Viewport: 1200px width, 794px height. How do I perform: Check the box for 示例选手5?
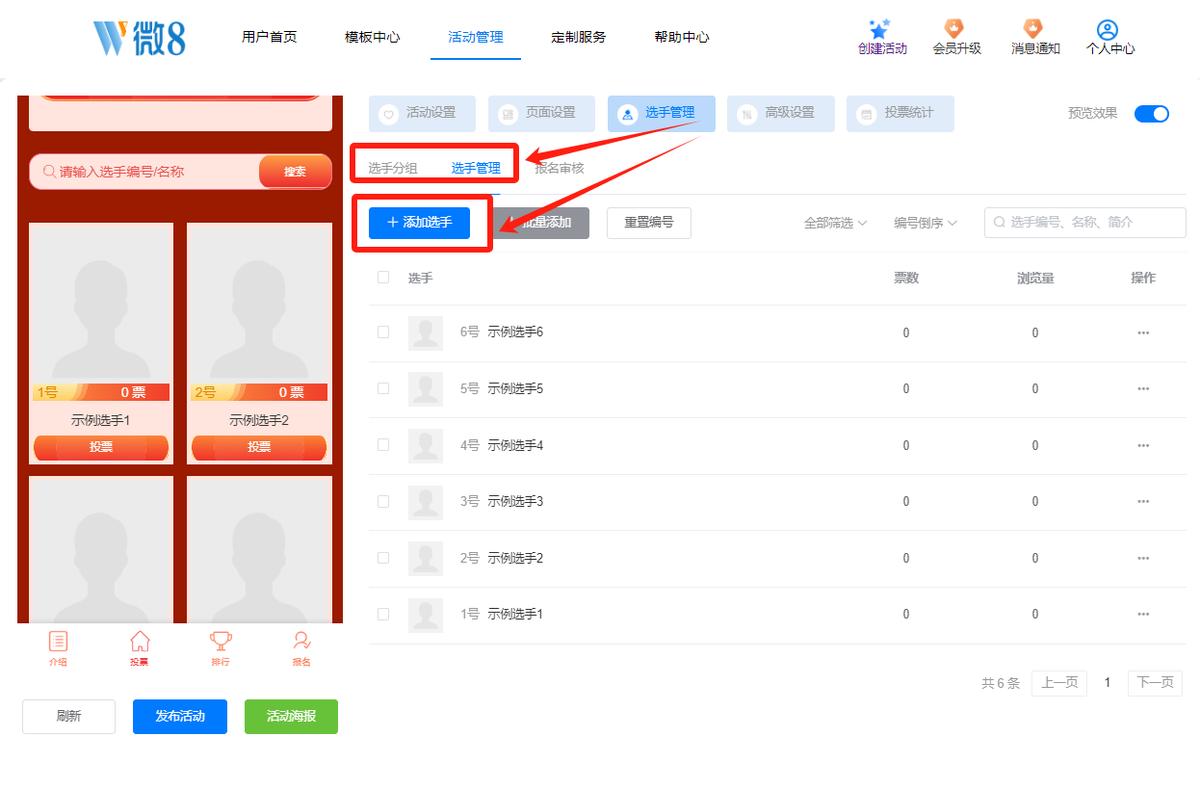coord(383,388)
